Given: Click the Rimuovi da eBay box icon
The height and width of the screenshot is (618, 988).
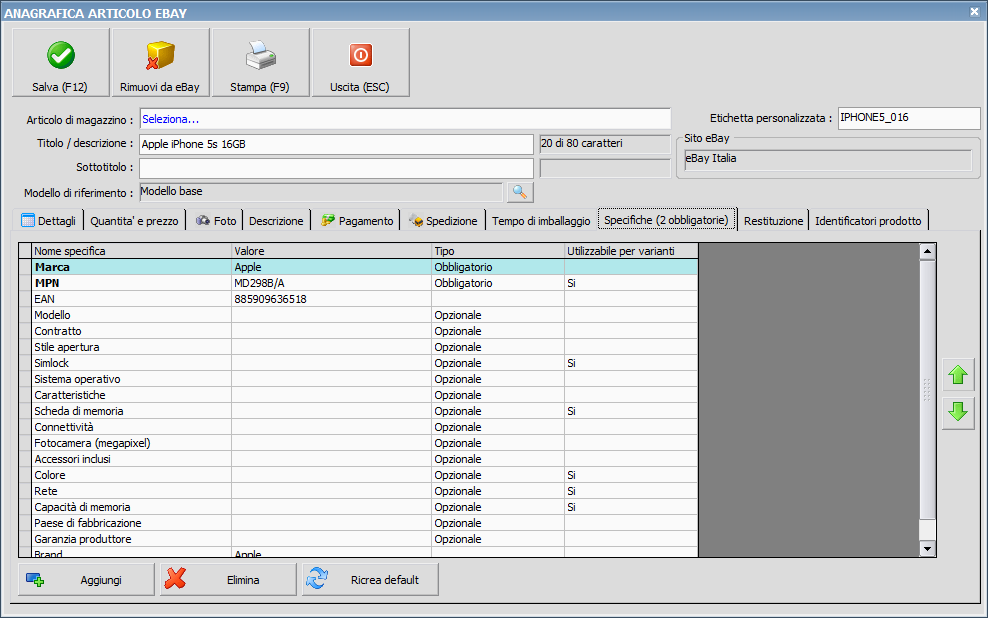Looking at the screenshot, I should pos(160,55).
